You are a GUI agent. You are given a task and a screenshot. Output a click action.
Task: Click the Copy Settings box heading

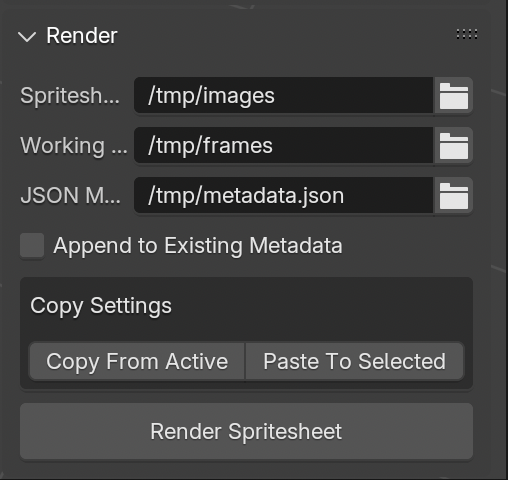pyautogui.click(x=101, y=306)
